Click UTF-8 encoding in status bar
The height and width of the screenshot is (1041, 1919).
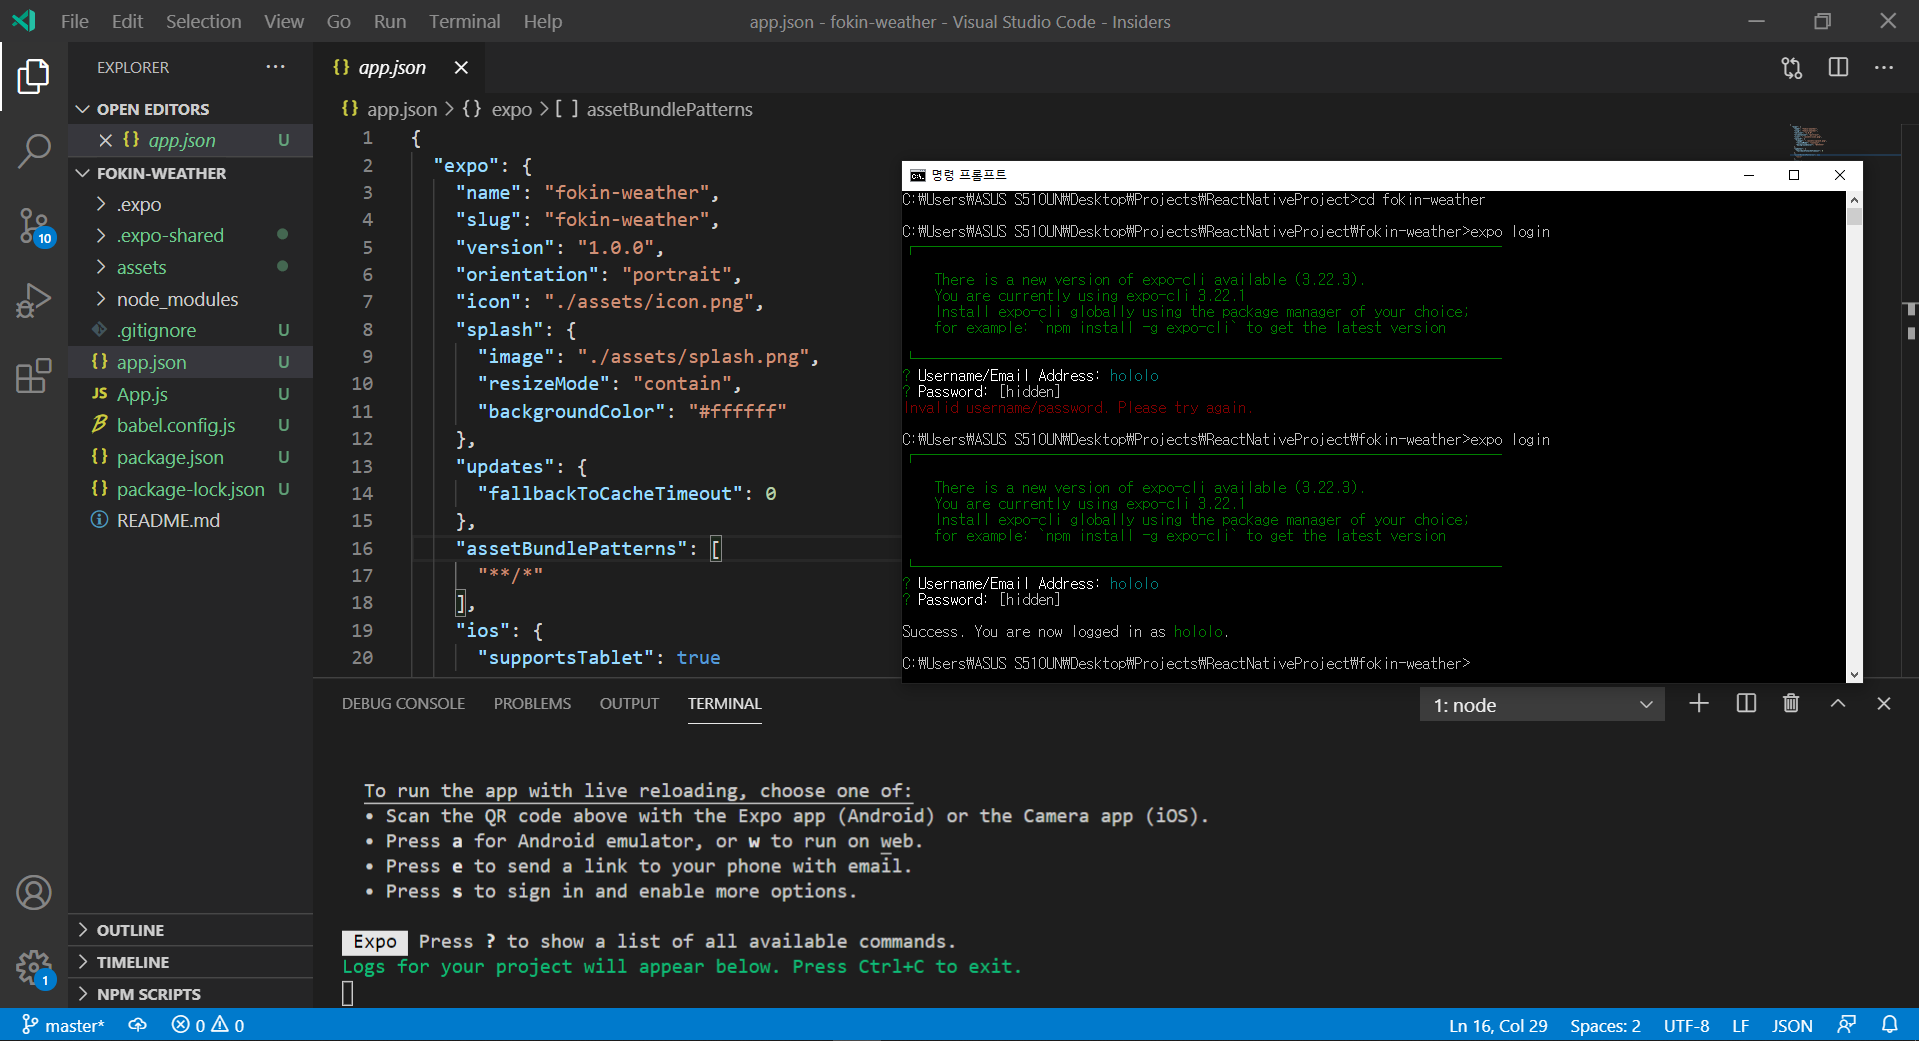1686,1025
